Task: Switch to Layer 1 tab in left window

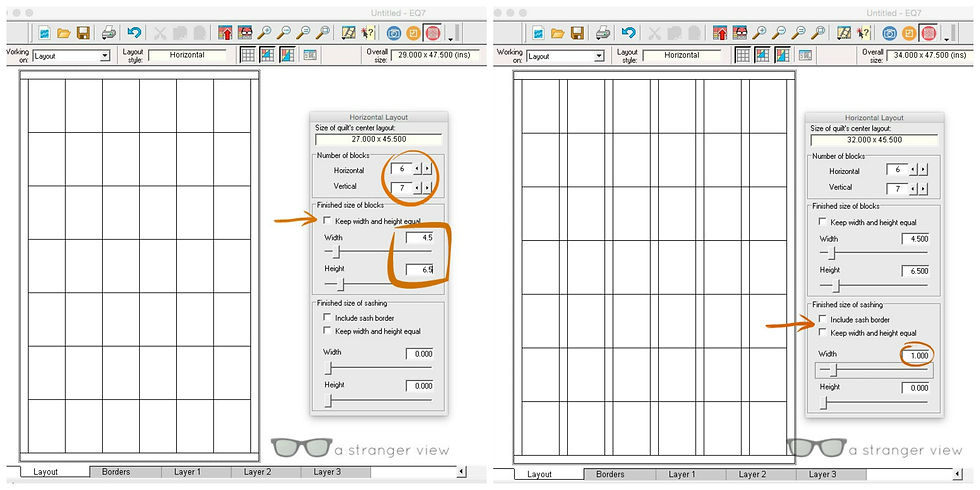Action: coord(188,472)
